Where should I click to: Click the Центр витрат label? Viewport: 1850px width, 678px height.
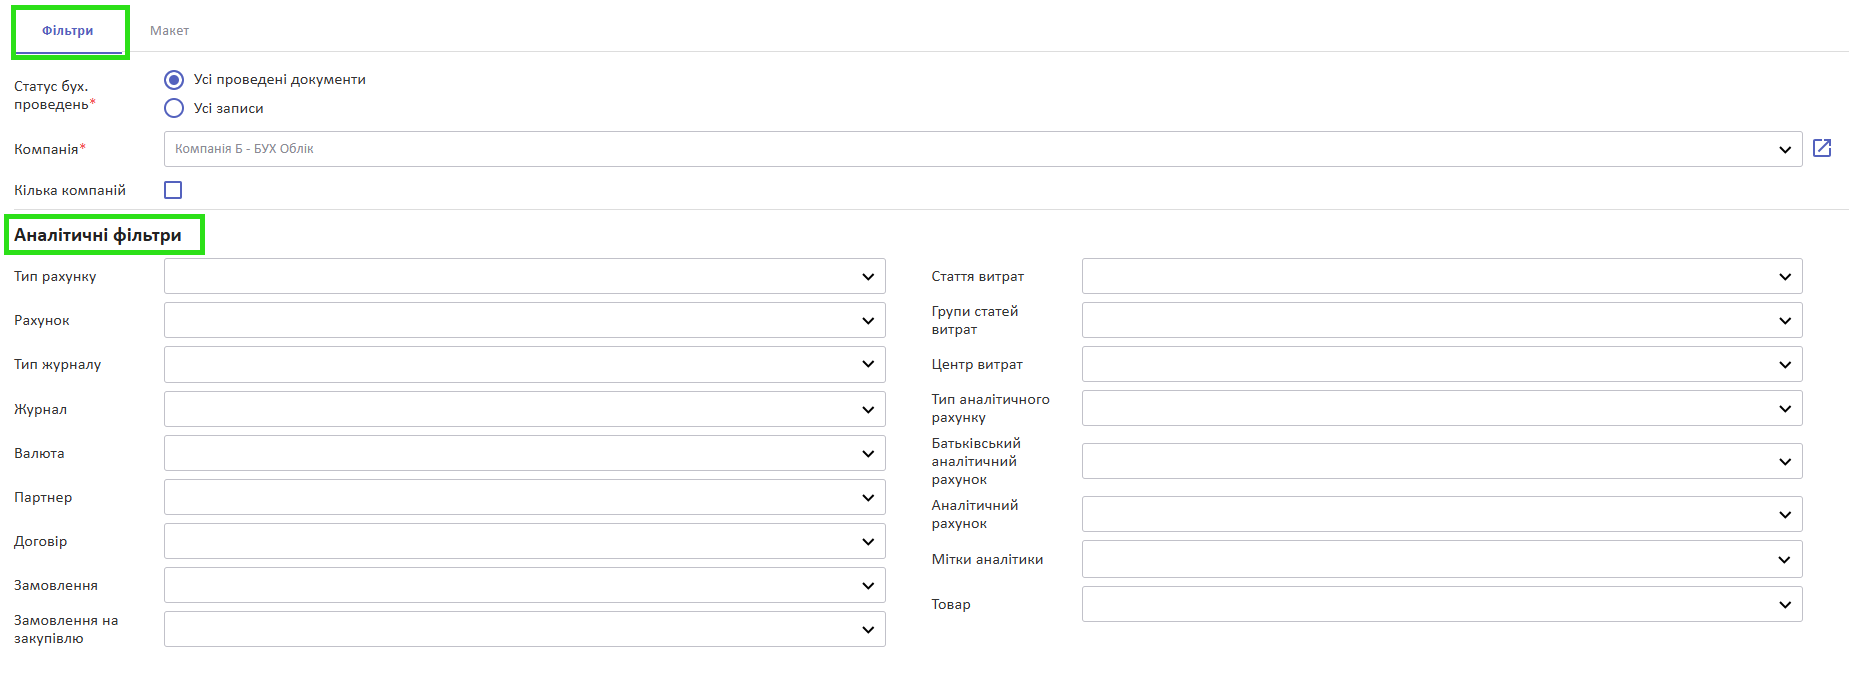click(977, 364)
